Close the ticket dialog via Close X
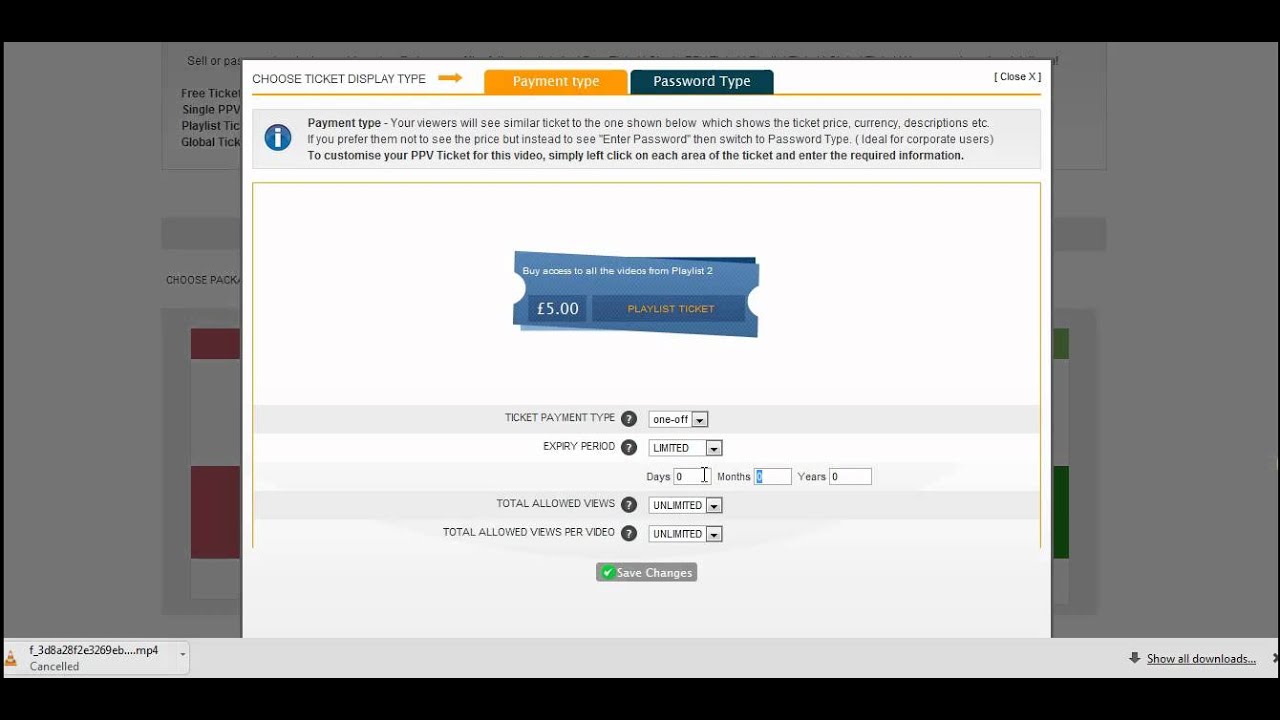Screen dimensions: 1280x720 pyautogui.click(x=1017, y=77)
